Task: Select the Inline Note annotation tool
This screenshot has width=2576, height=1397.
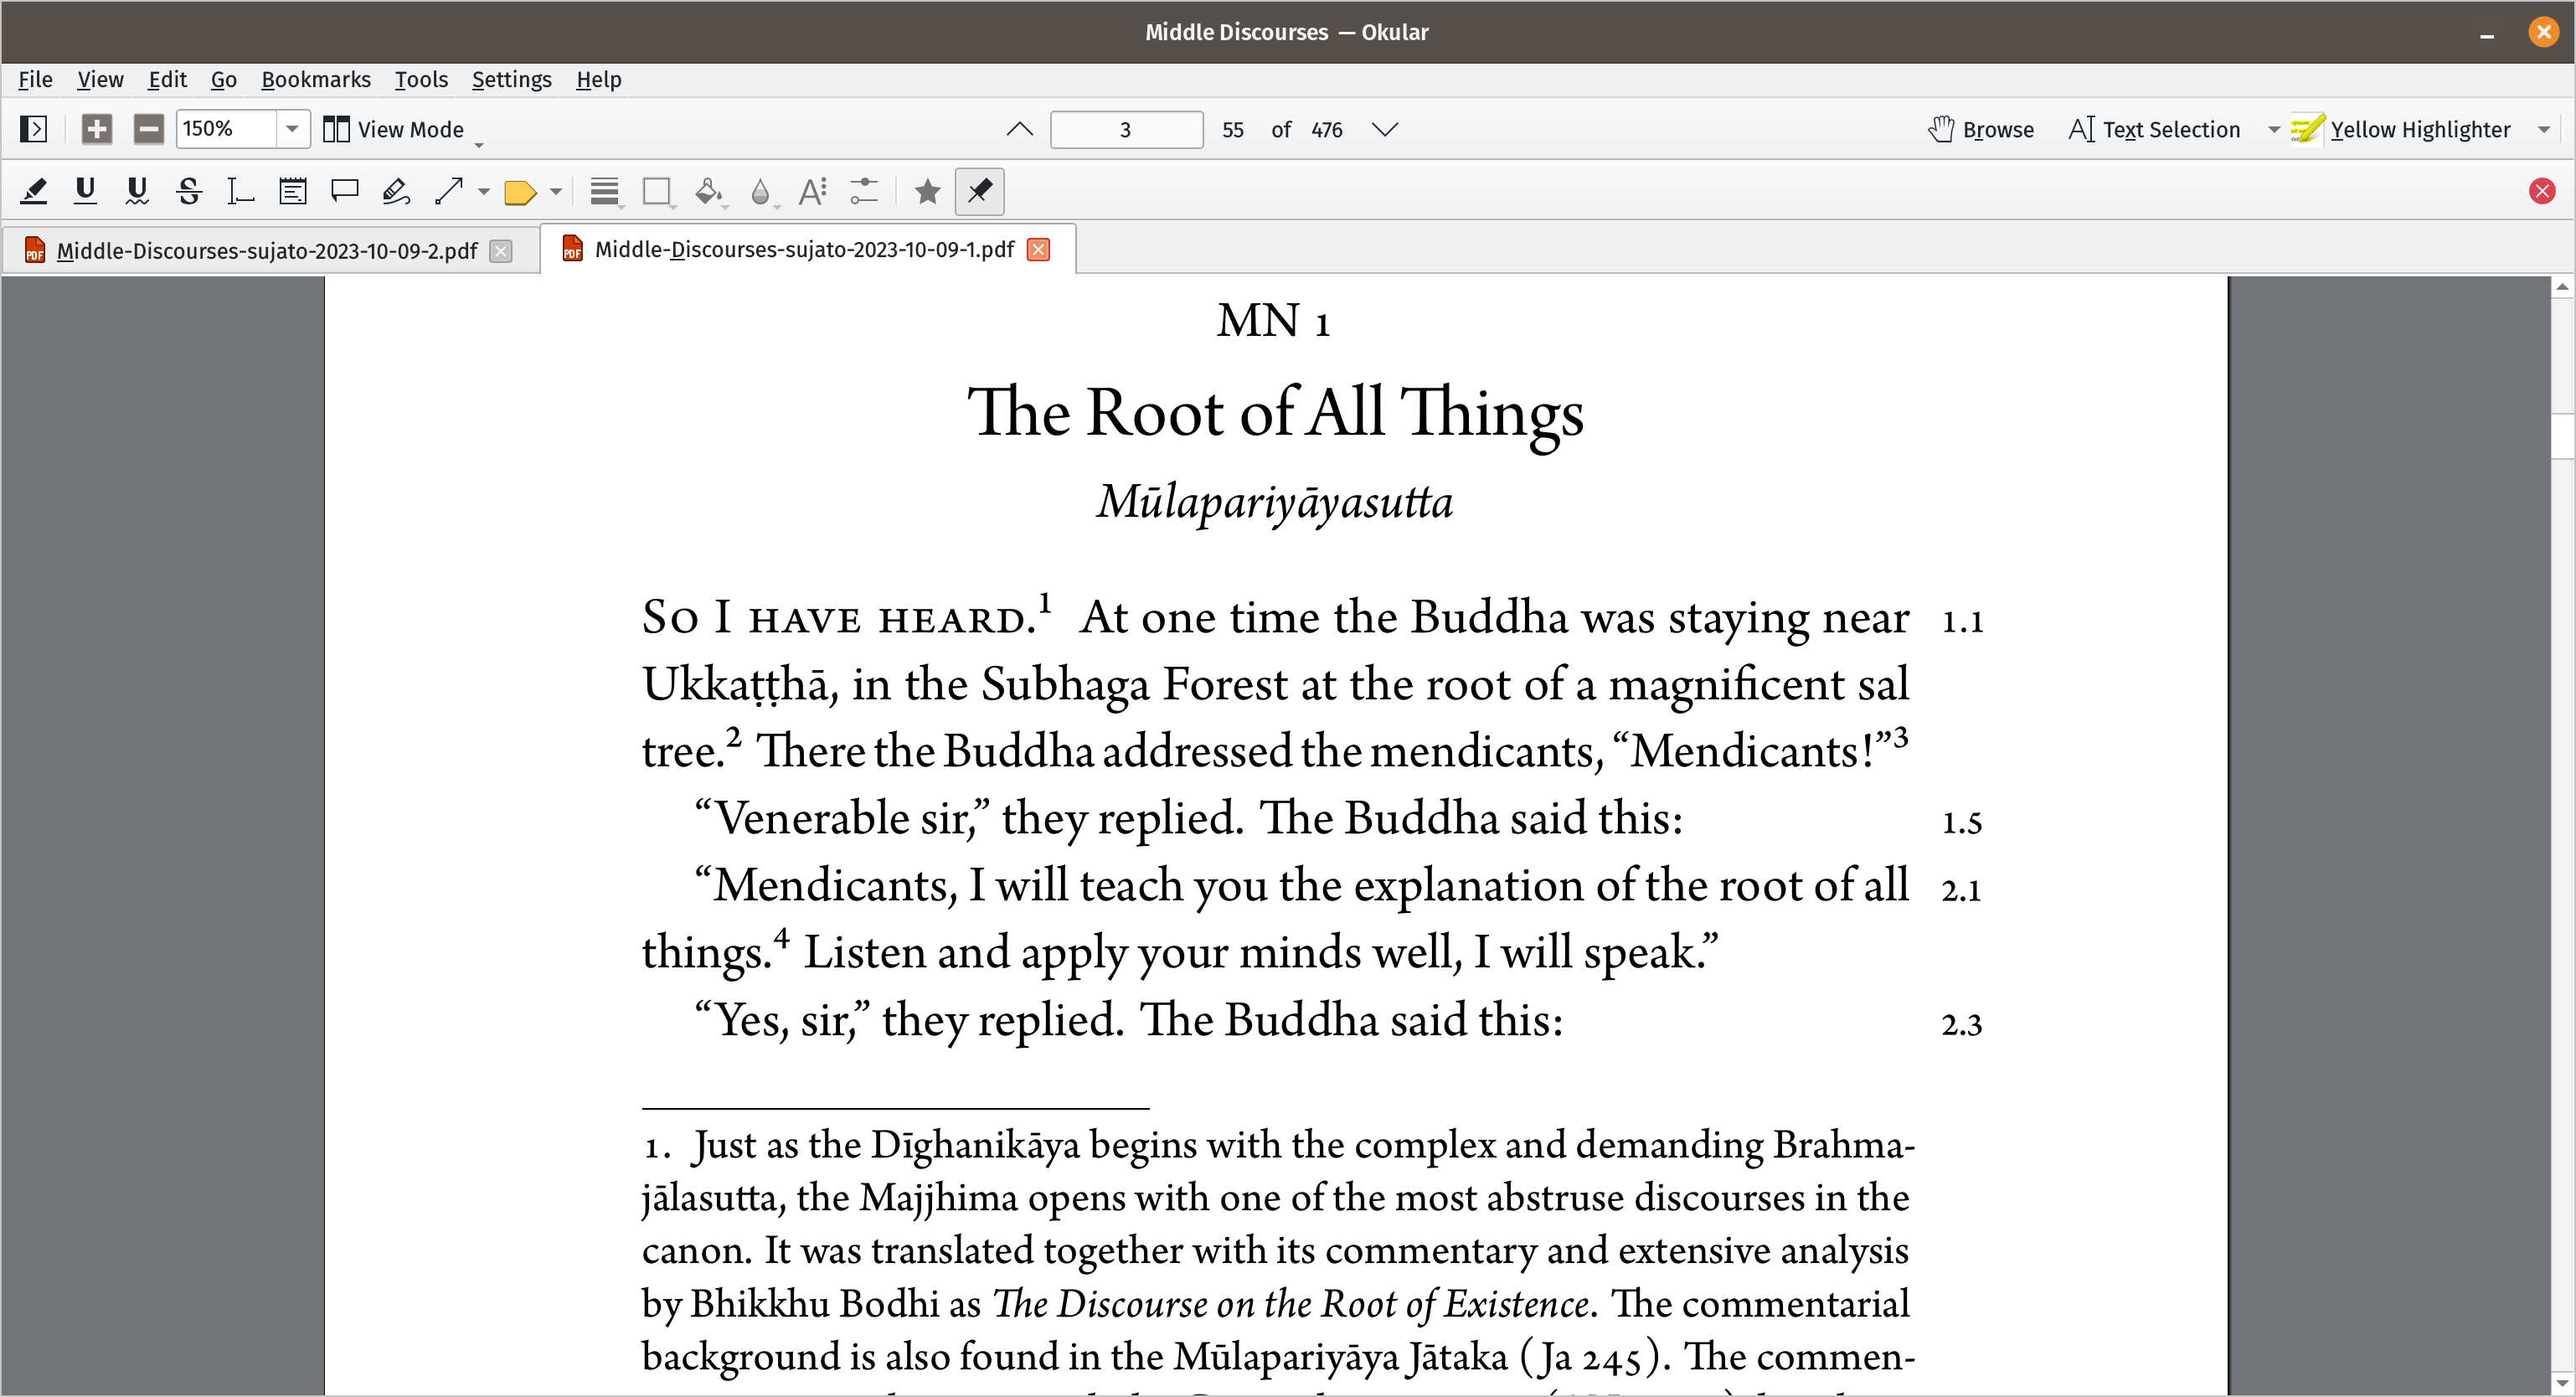Action: coord(292,191)
